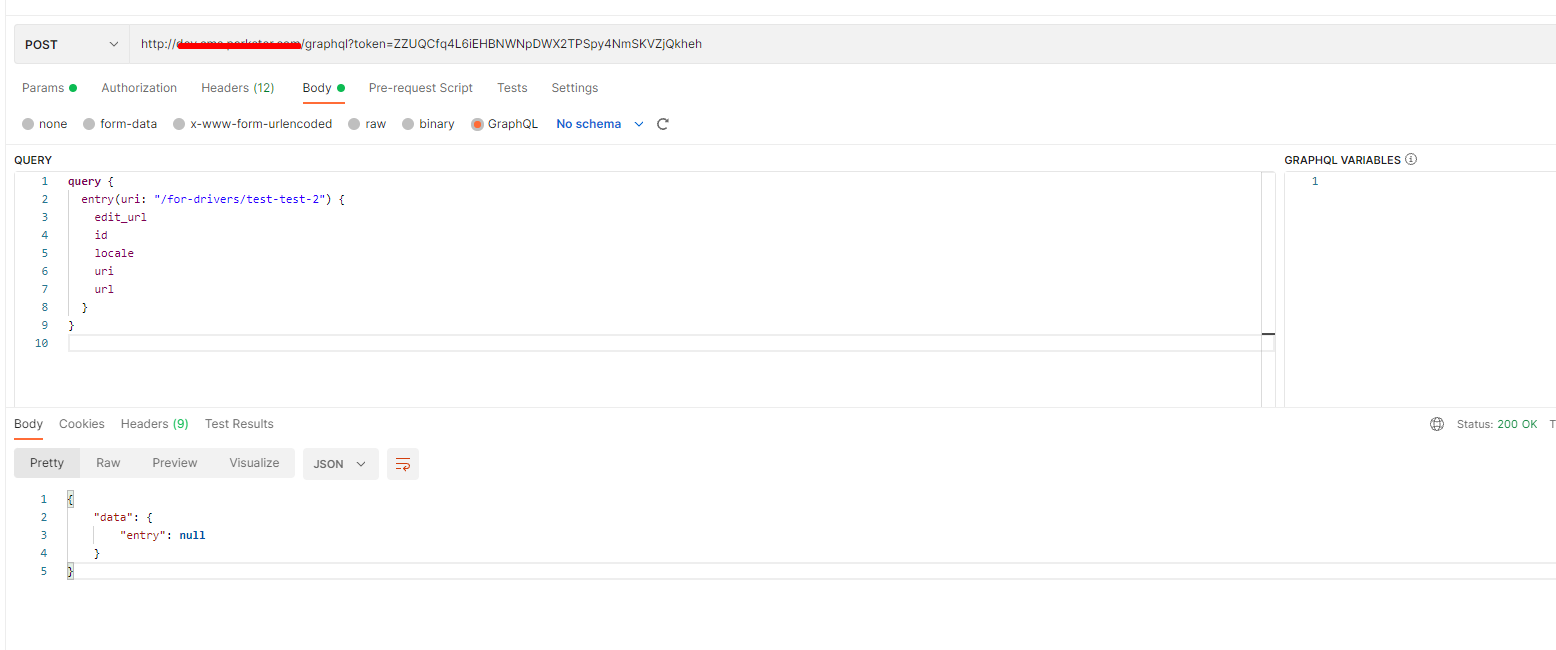Select the Visualize response option
The image size is (1556, 650).
pos(253,462)
